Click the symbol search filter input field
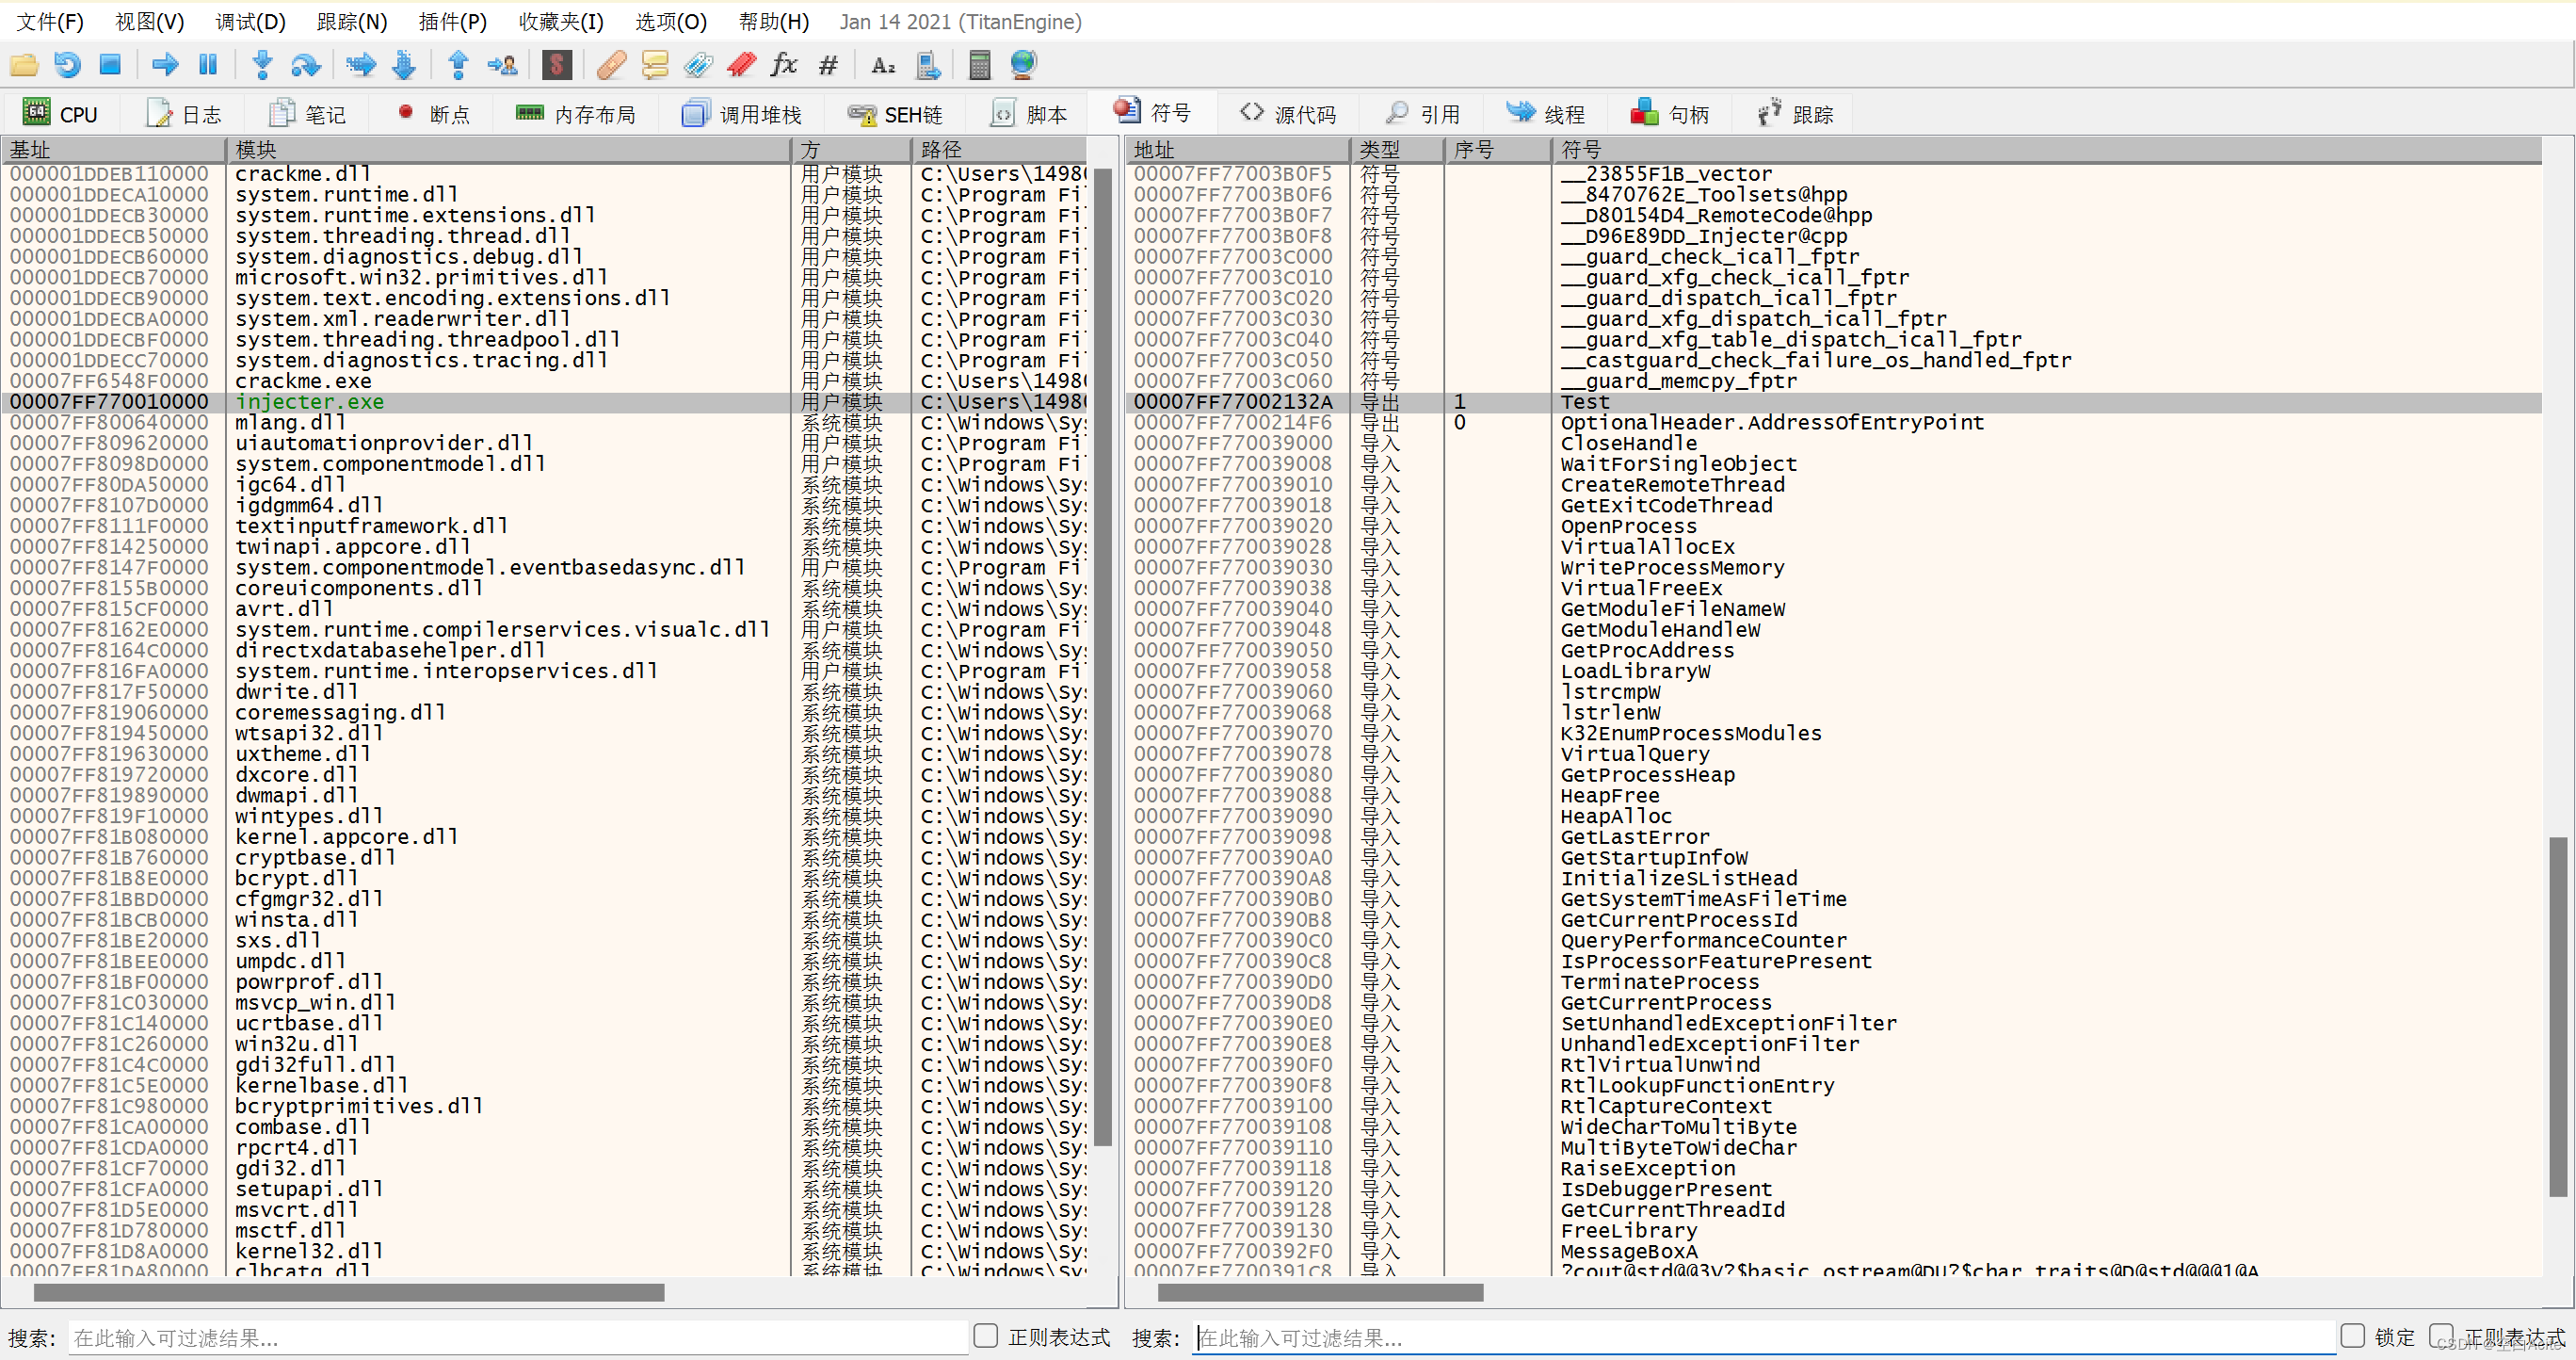2576x1360 pixels. [x=1764, y=1338]
